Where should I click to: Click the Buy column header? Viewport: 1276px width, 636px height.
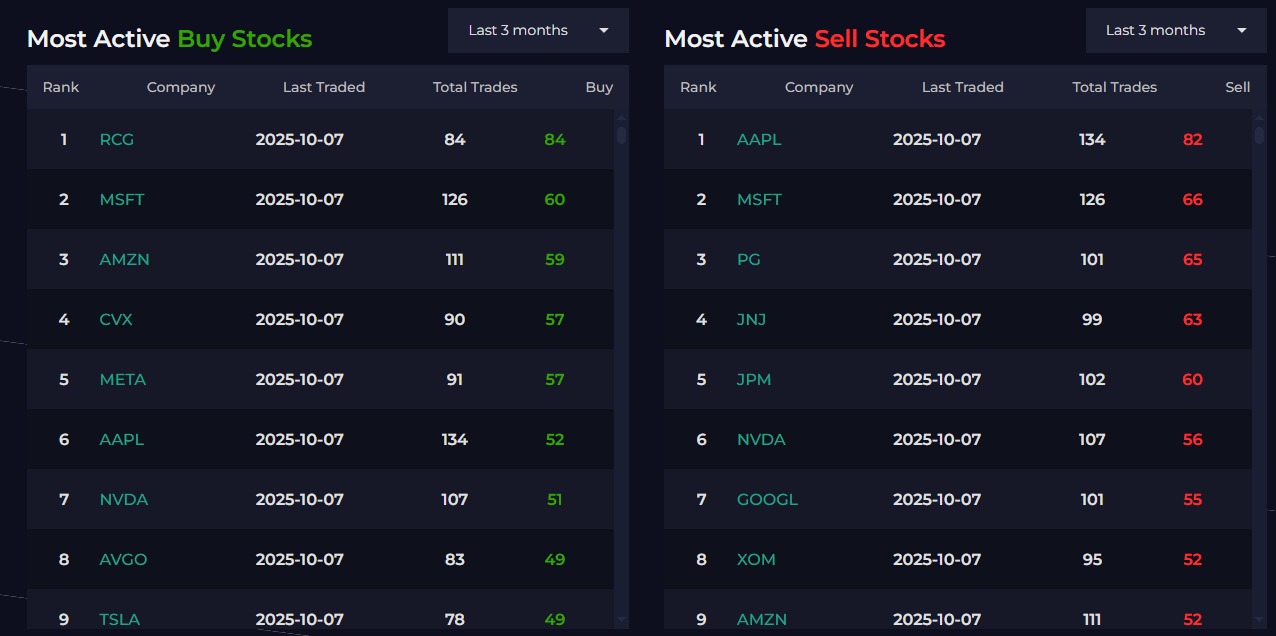point(599,87)
